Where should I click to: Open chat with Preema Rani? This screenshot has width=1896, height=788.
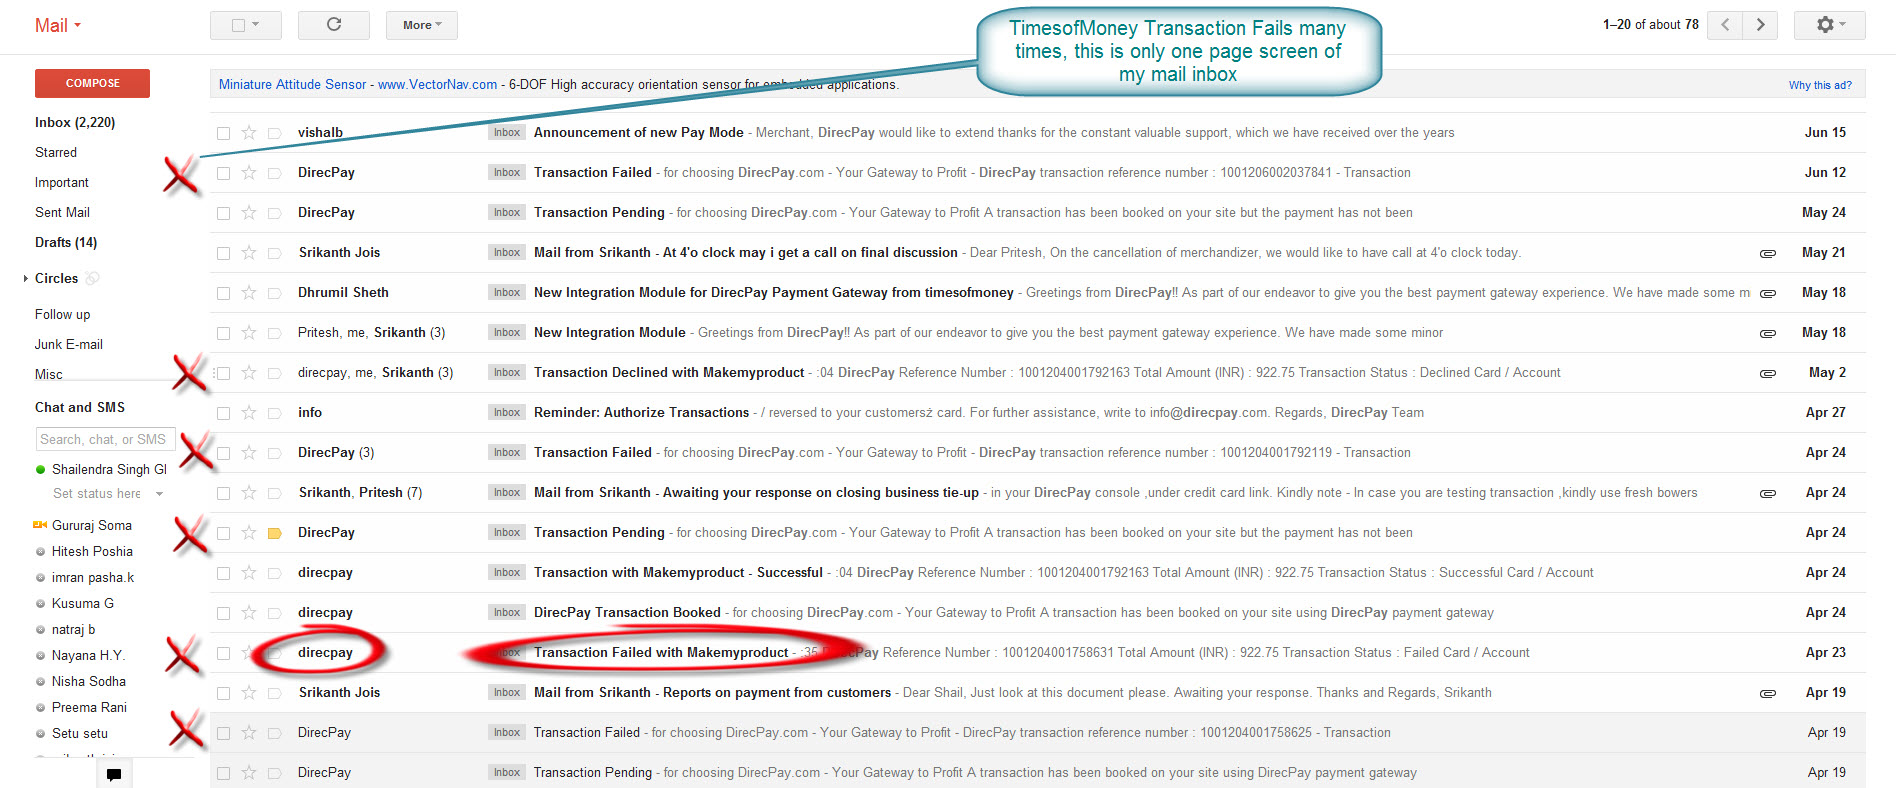pyautogui.click(x=90, y=707)
